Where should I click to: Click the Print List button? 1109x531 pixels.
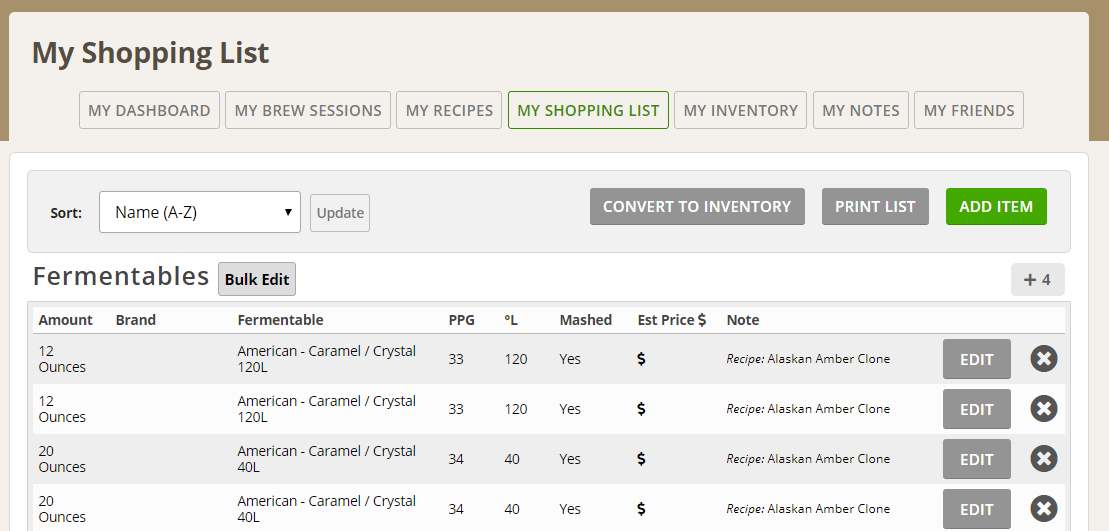click(875, 206)
